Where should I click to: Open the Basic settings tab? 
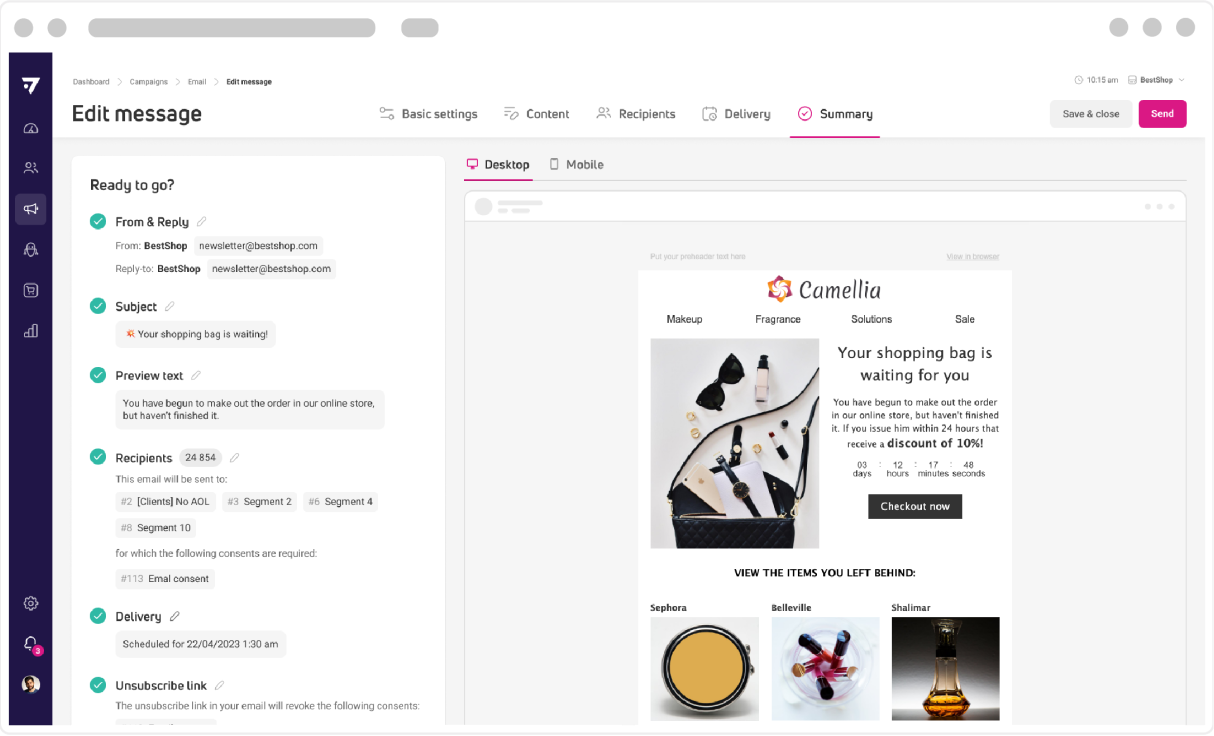429,114
